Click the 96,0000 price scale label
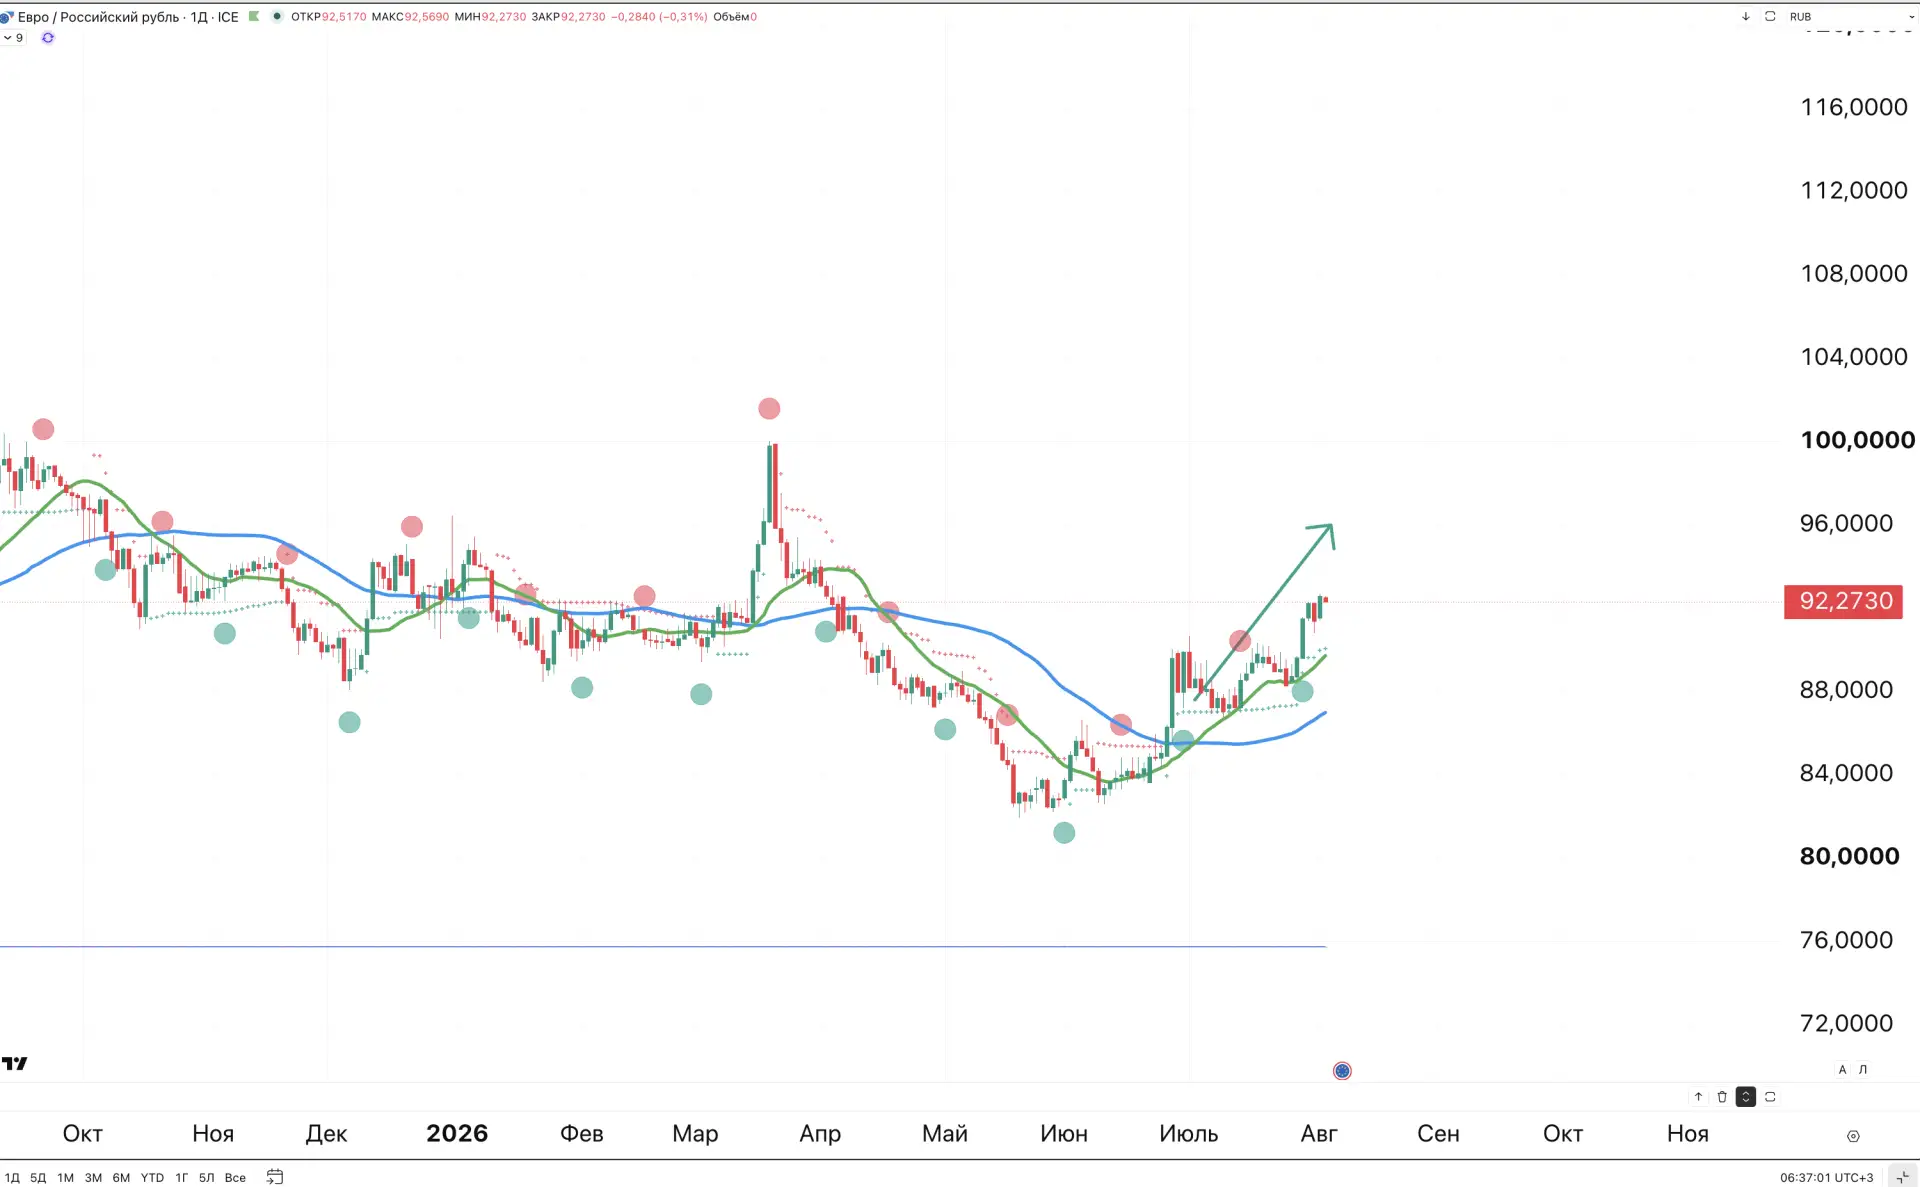 1846,523
